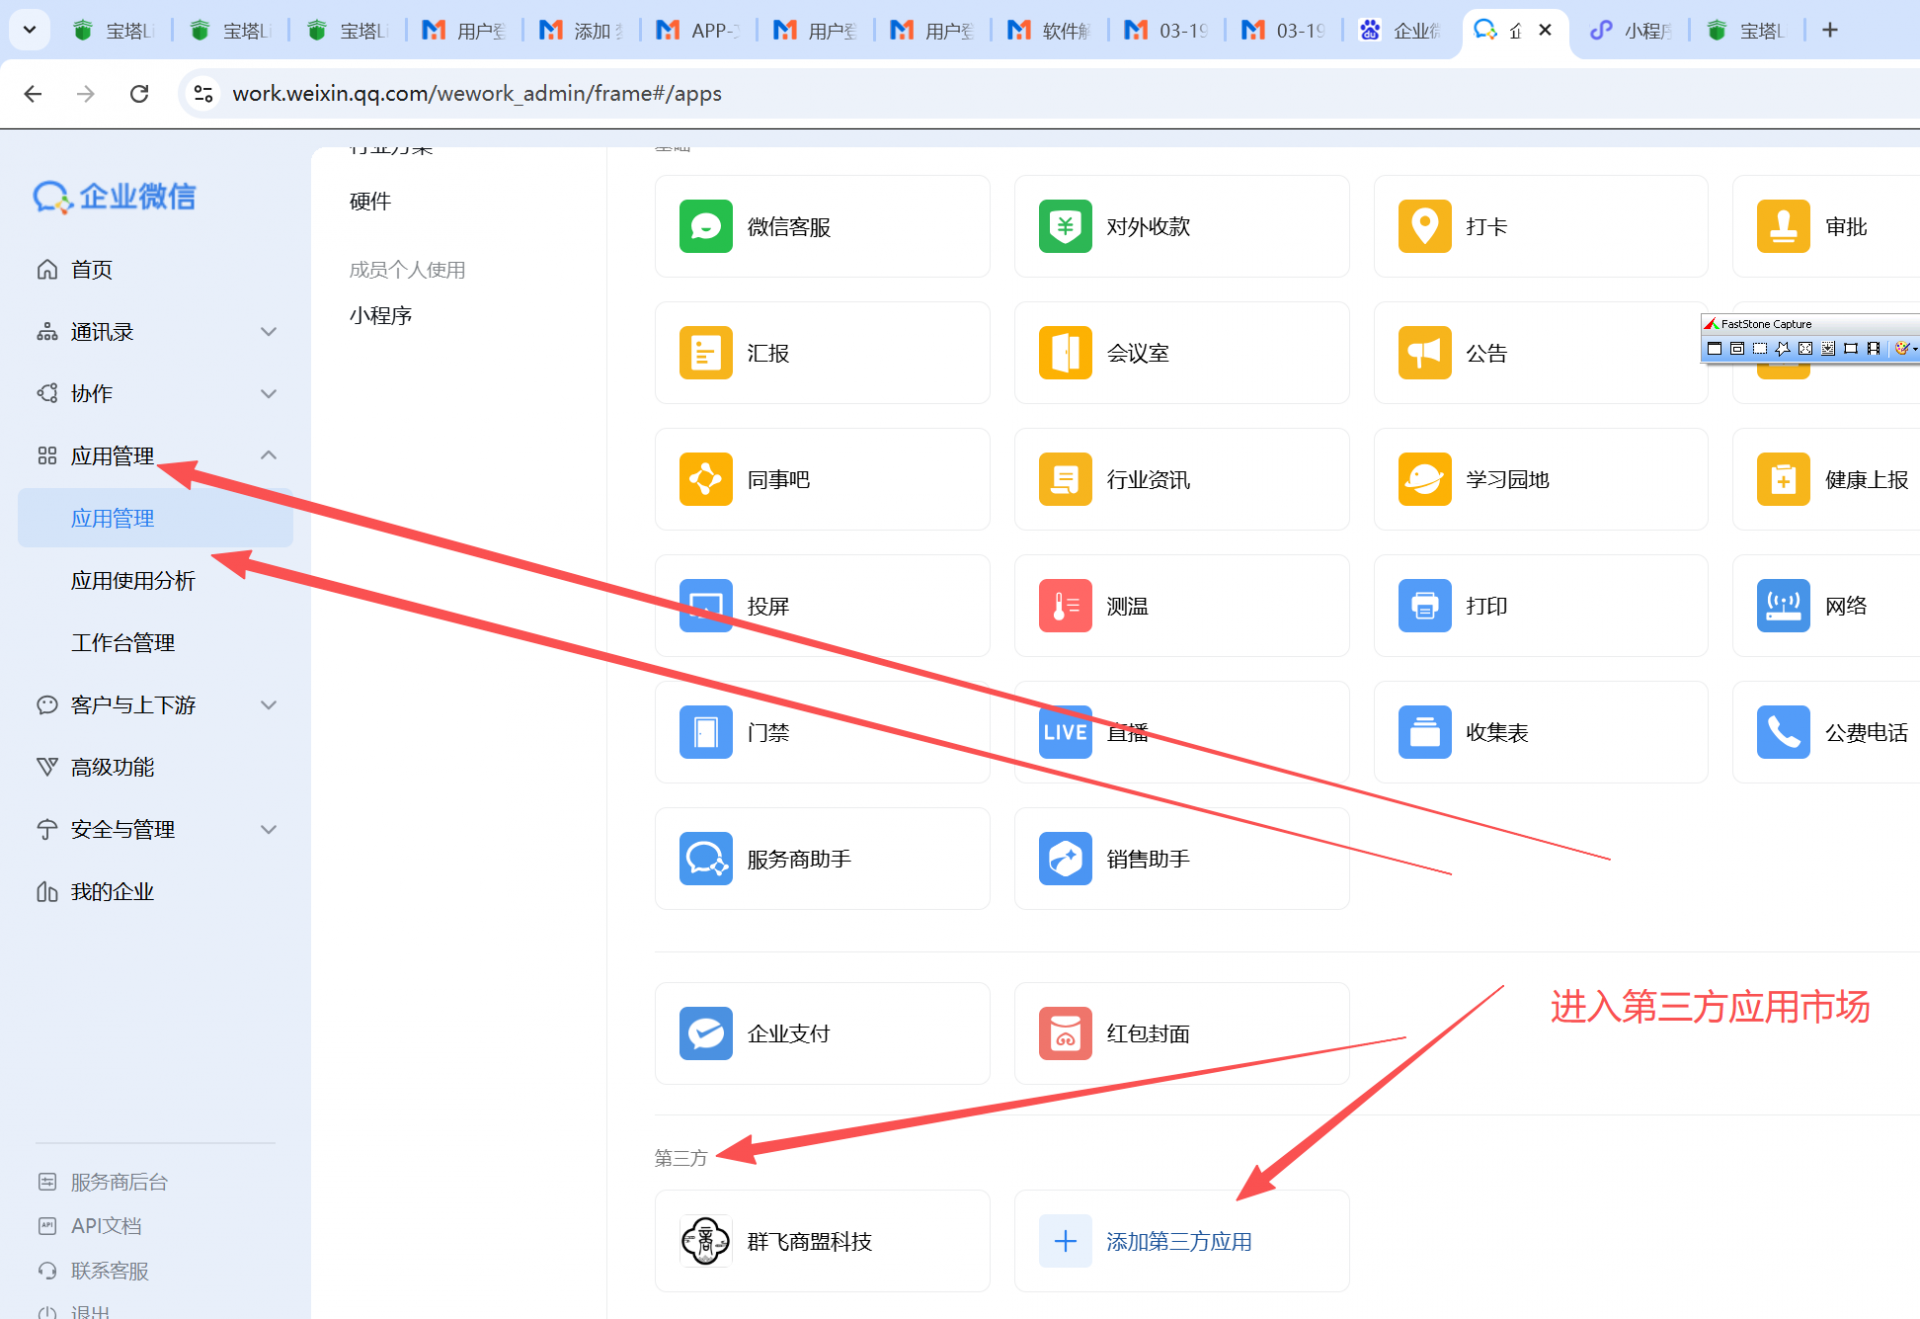Screen dimensions: 1920x1319
Task: Open the 红包封面 app
Action: click(x=1065, y=1033)
